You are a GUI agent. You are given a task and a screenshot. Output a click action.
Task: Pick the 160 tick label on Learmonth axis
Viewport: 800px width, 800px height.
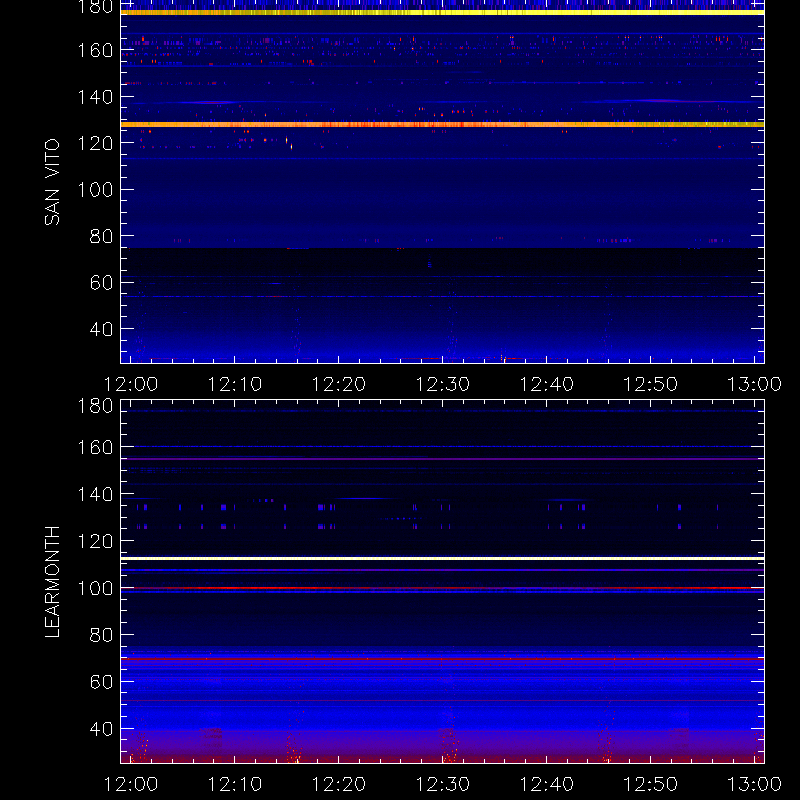pyautogui.click(x=95, y=447)
